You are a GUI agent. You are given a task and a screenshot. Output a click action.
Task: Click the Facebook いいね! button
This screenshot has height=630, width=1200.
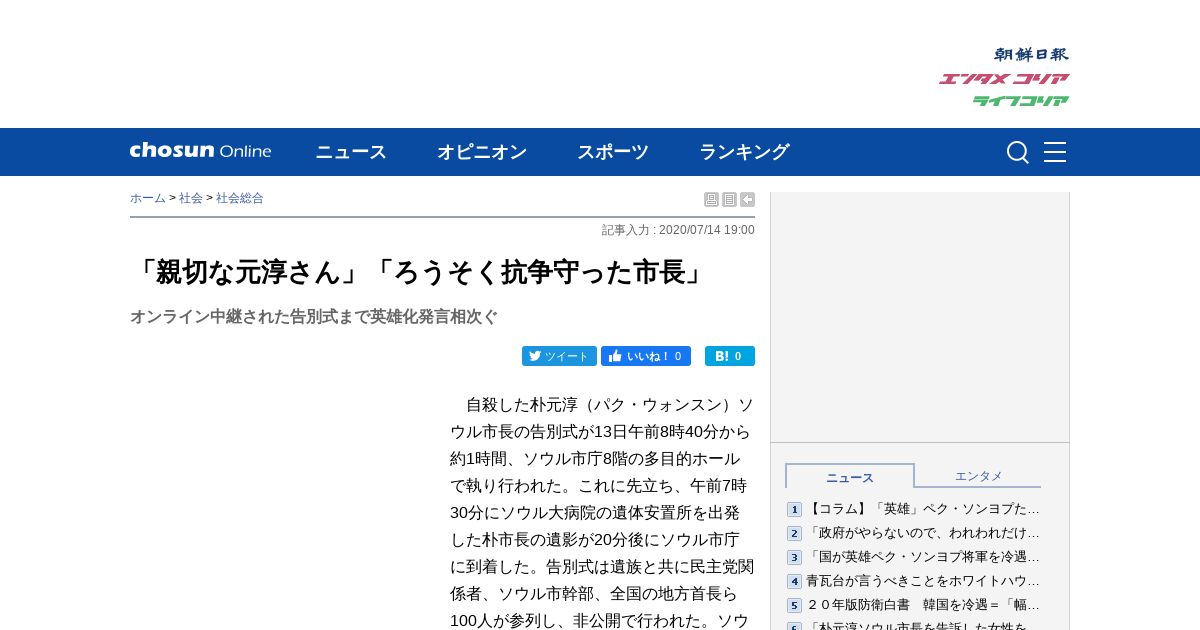pyautogui.click(x=646, y=356)
